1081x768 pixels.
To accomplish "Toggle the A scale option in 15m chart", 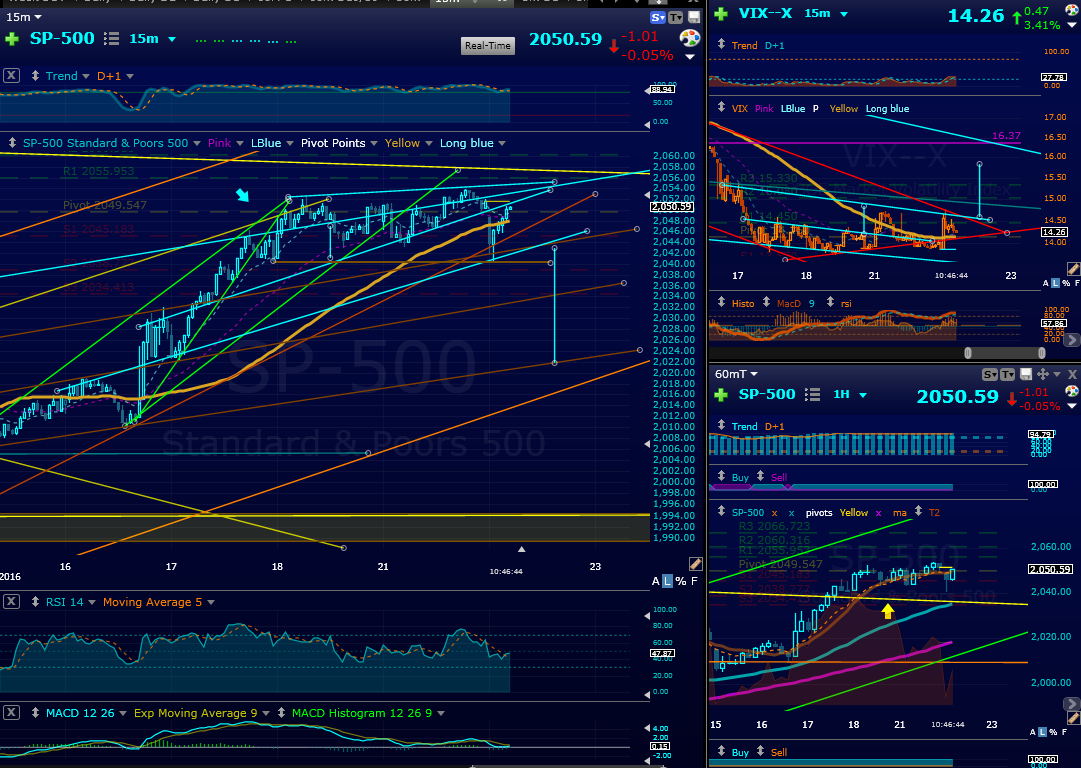I will 656,581.
